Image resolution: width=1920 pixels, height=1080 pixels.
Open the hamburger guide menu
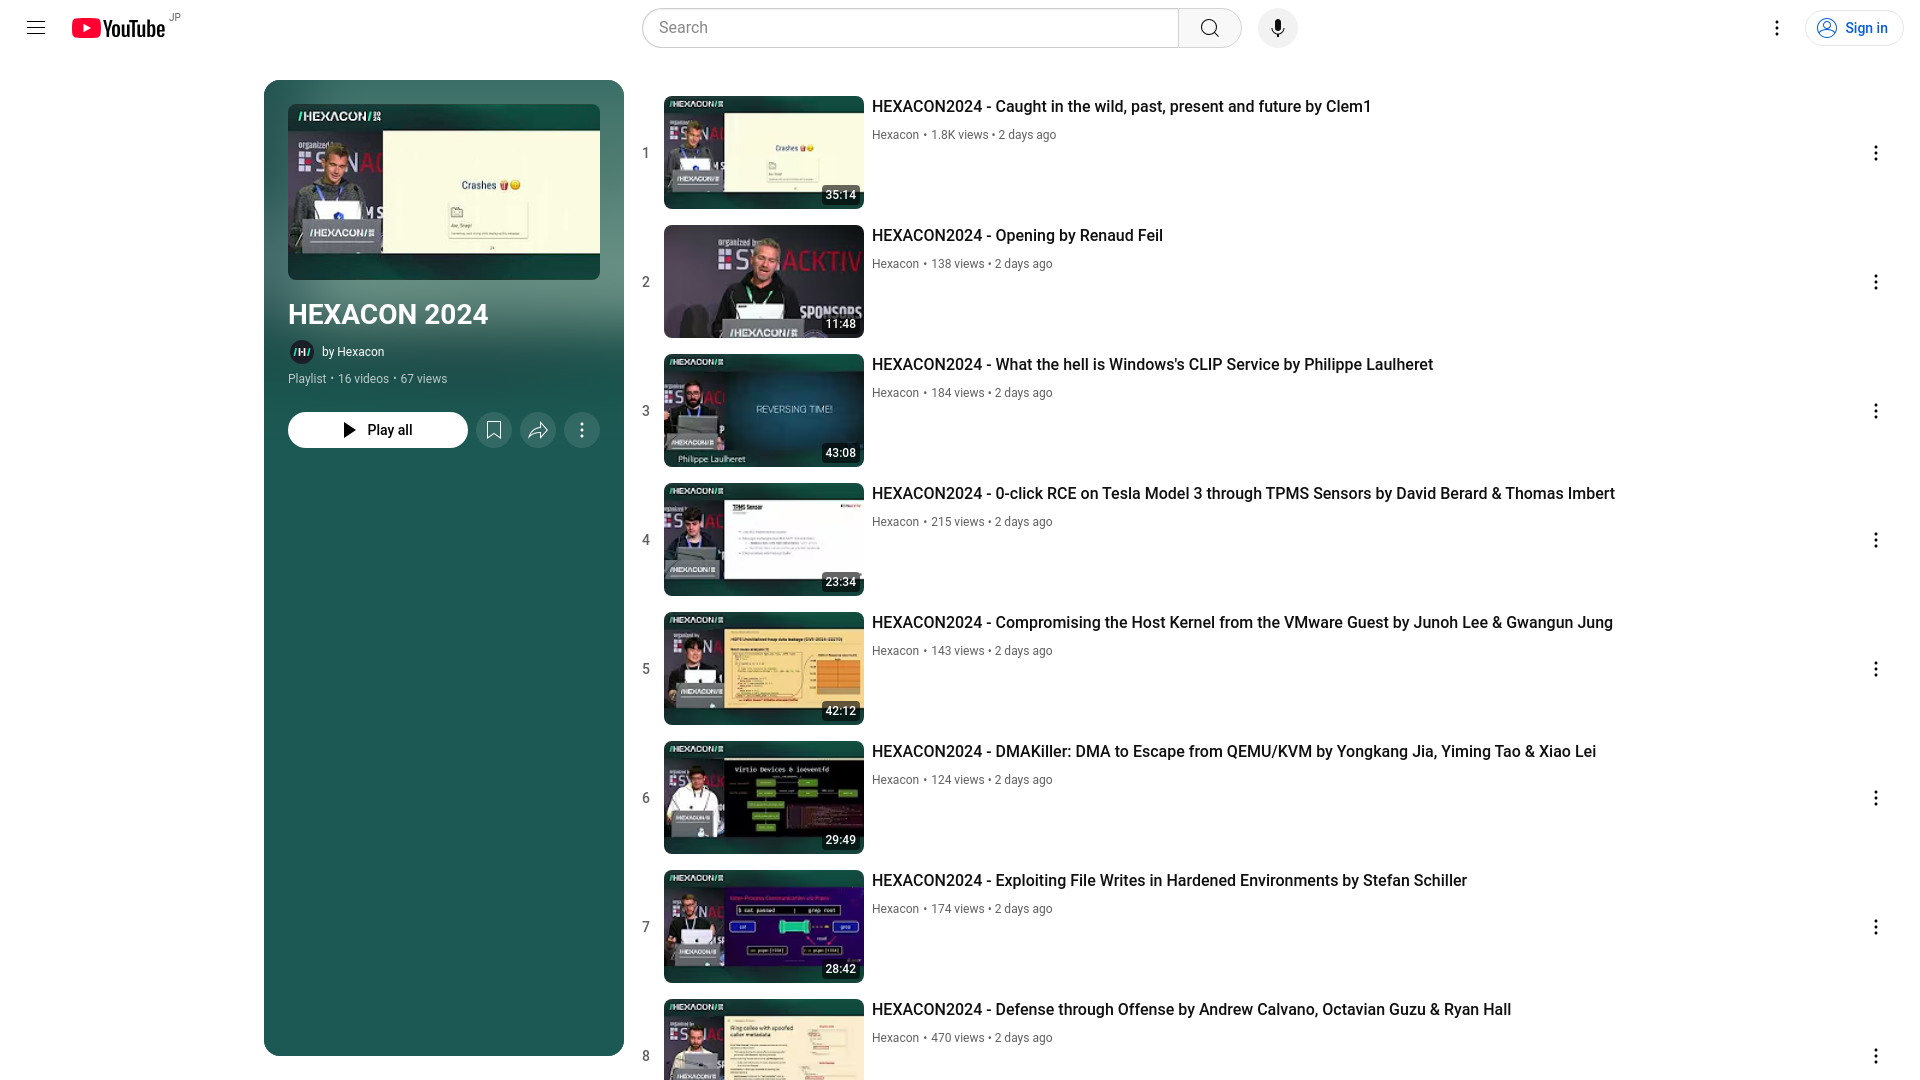(36, 28)
